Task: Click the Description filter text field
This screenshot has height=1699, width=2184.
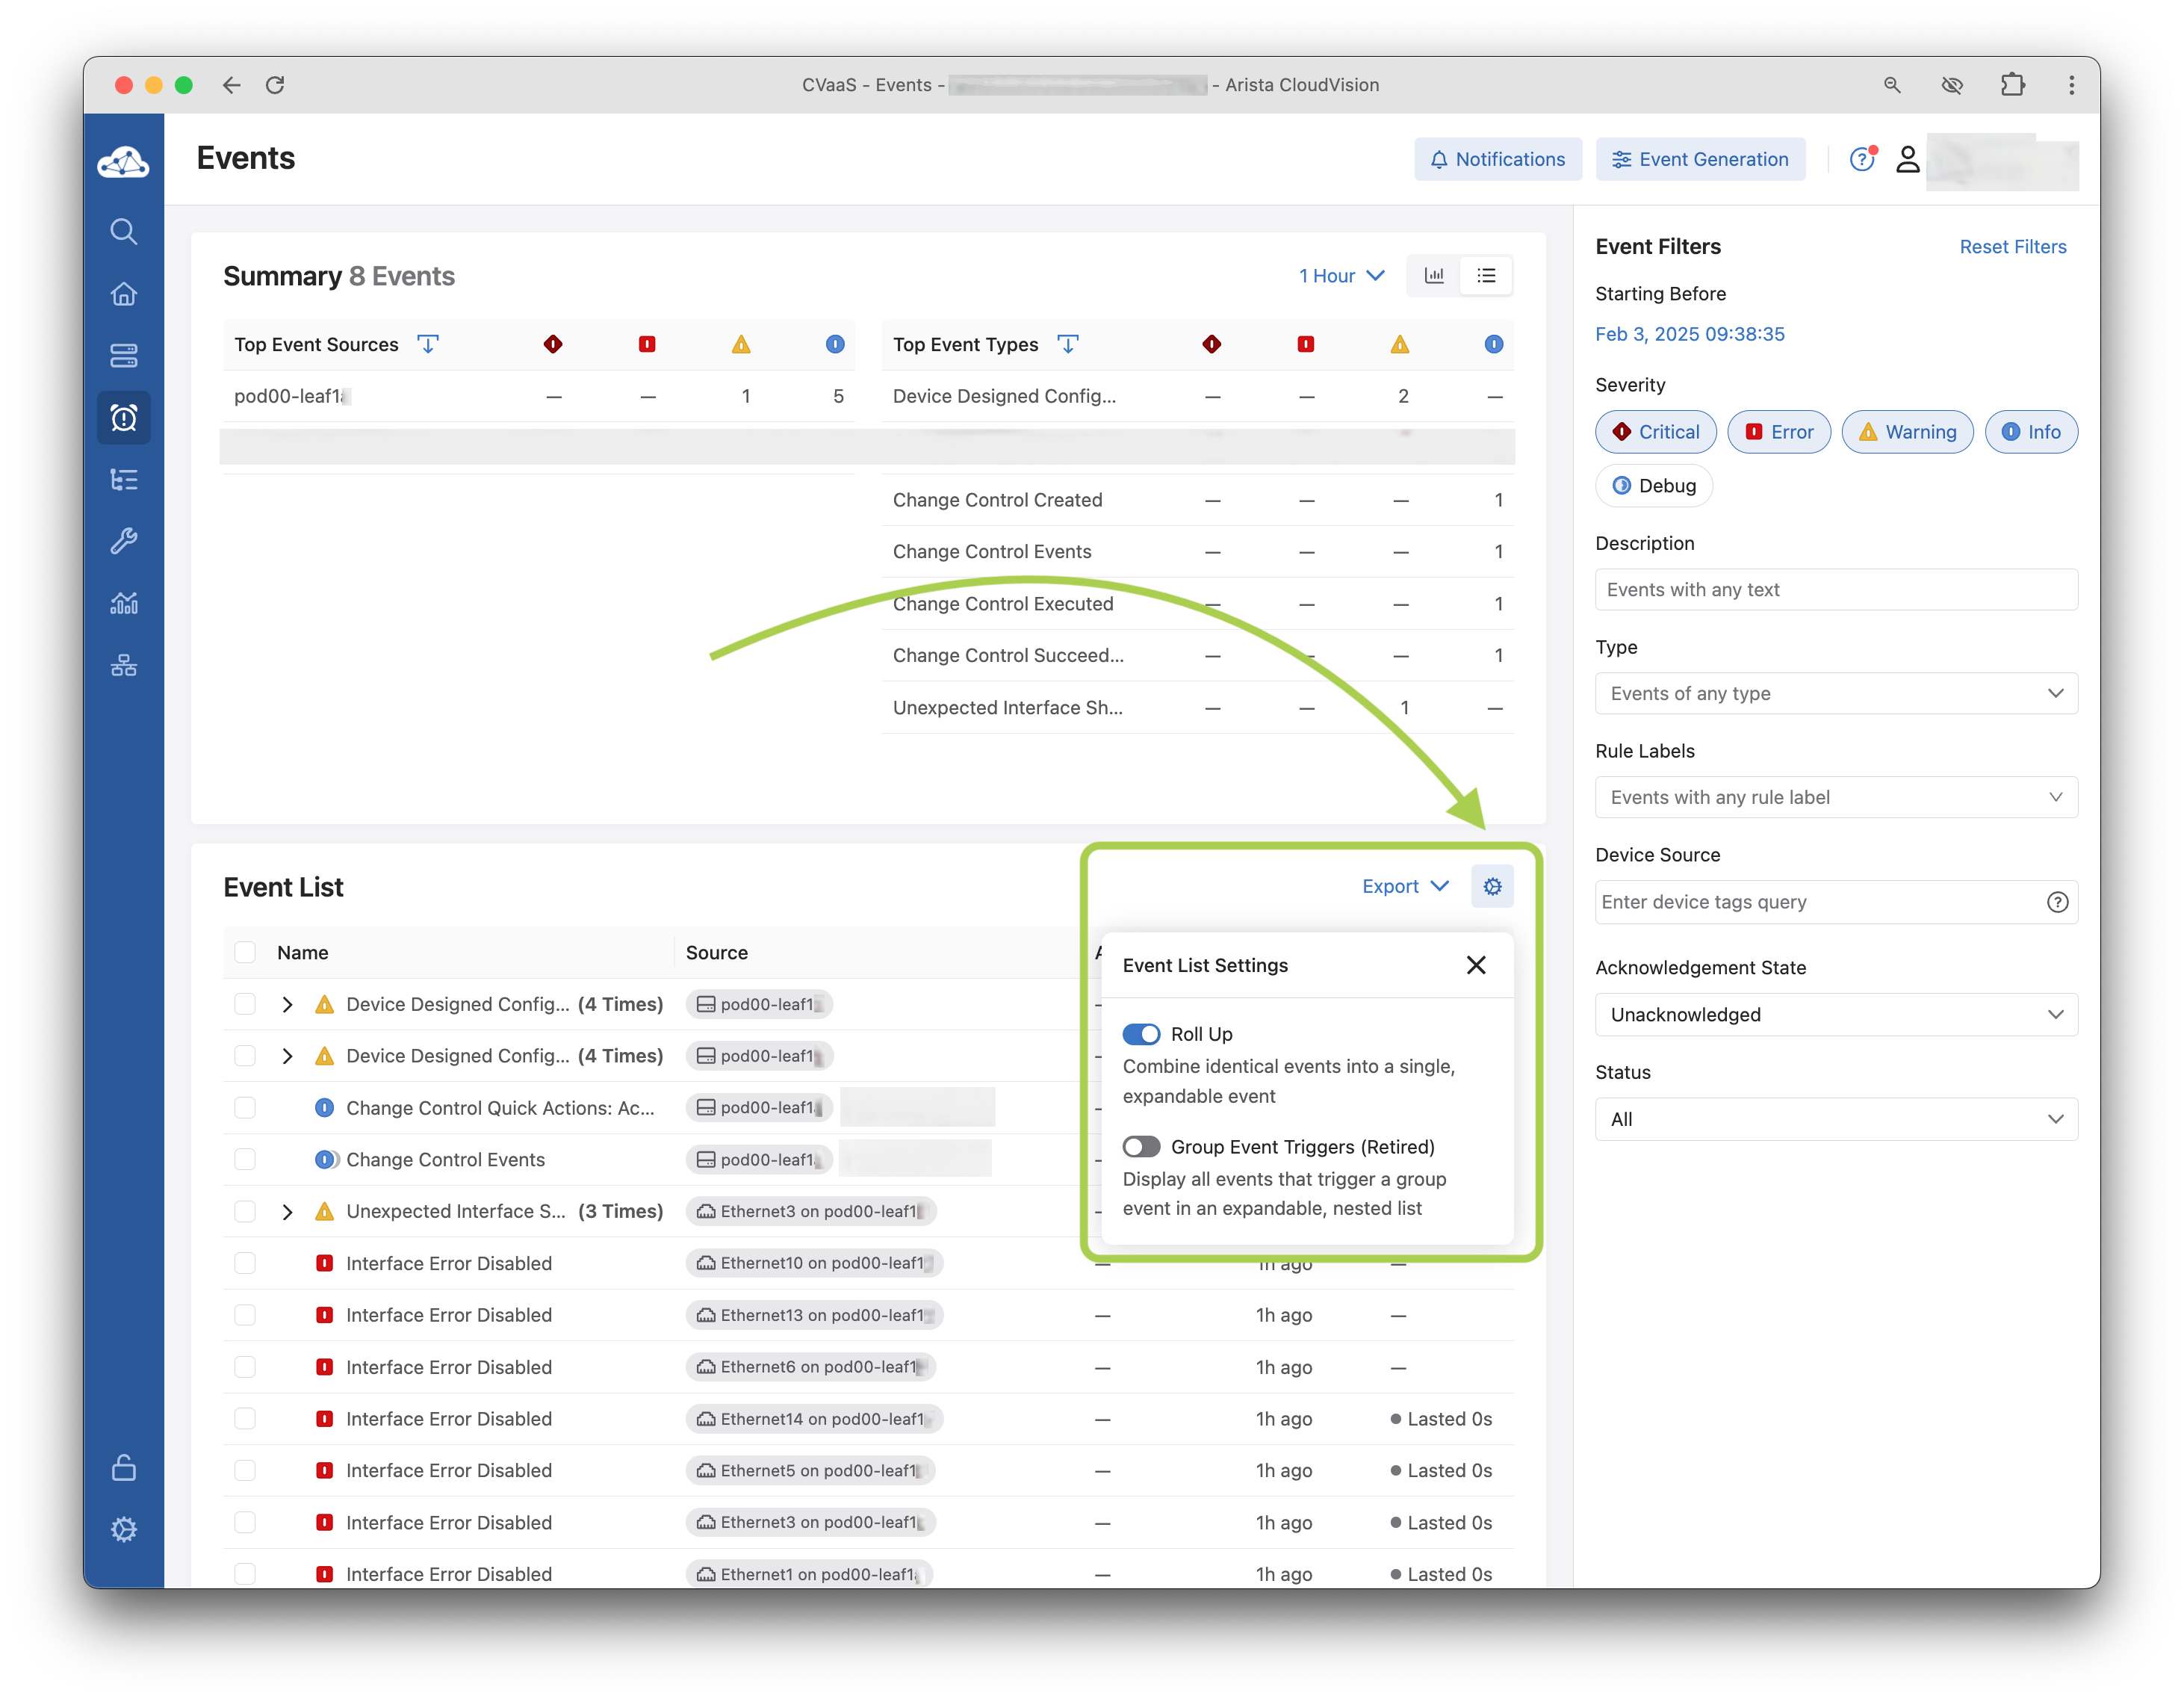Action: (x=1835, y=590)
